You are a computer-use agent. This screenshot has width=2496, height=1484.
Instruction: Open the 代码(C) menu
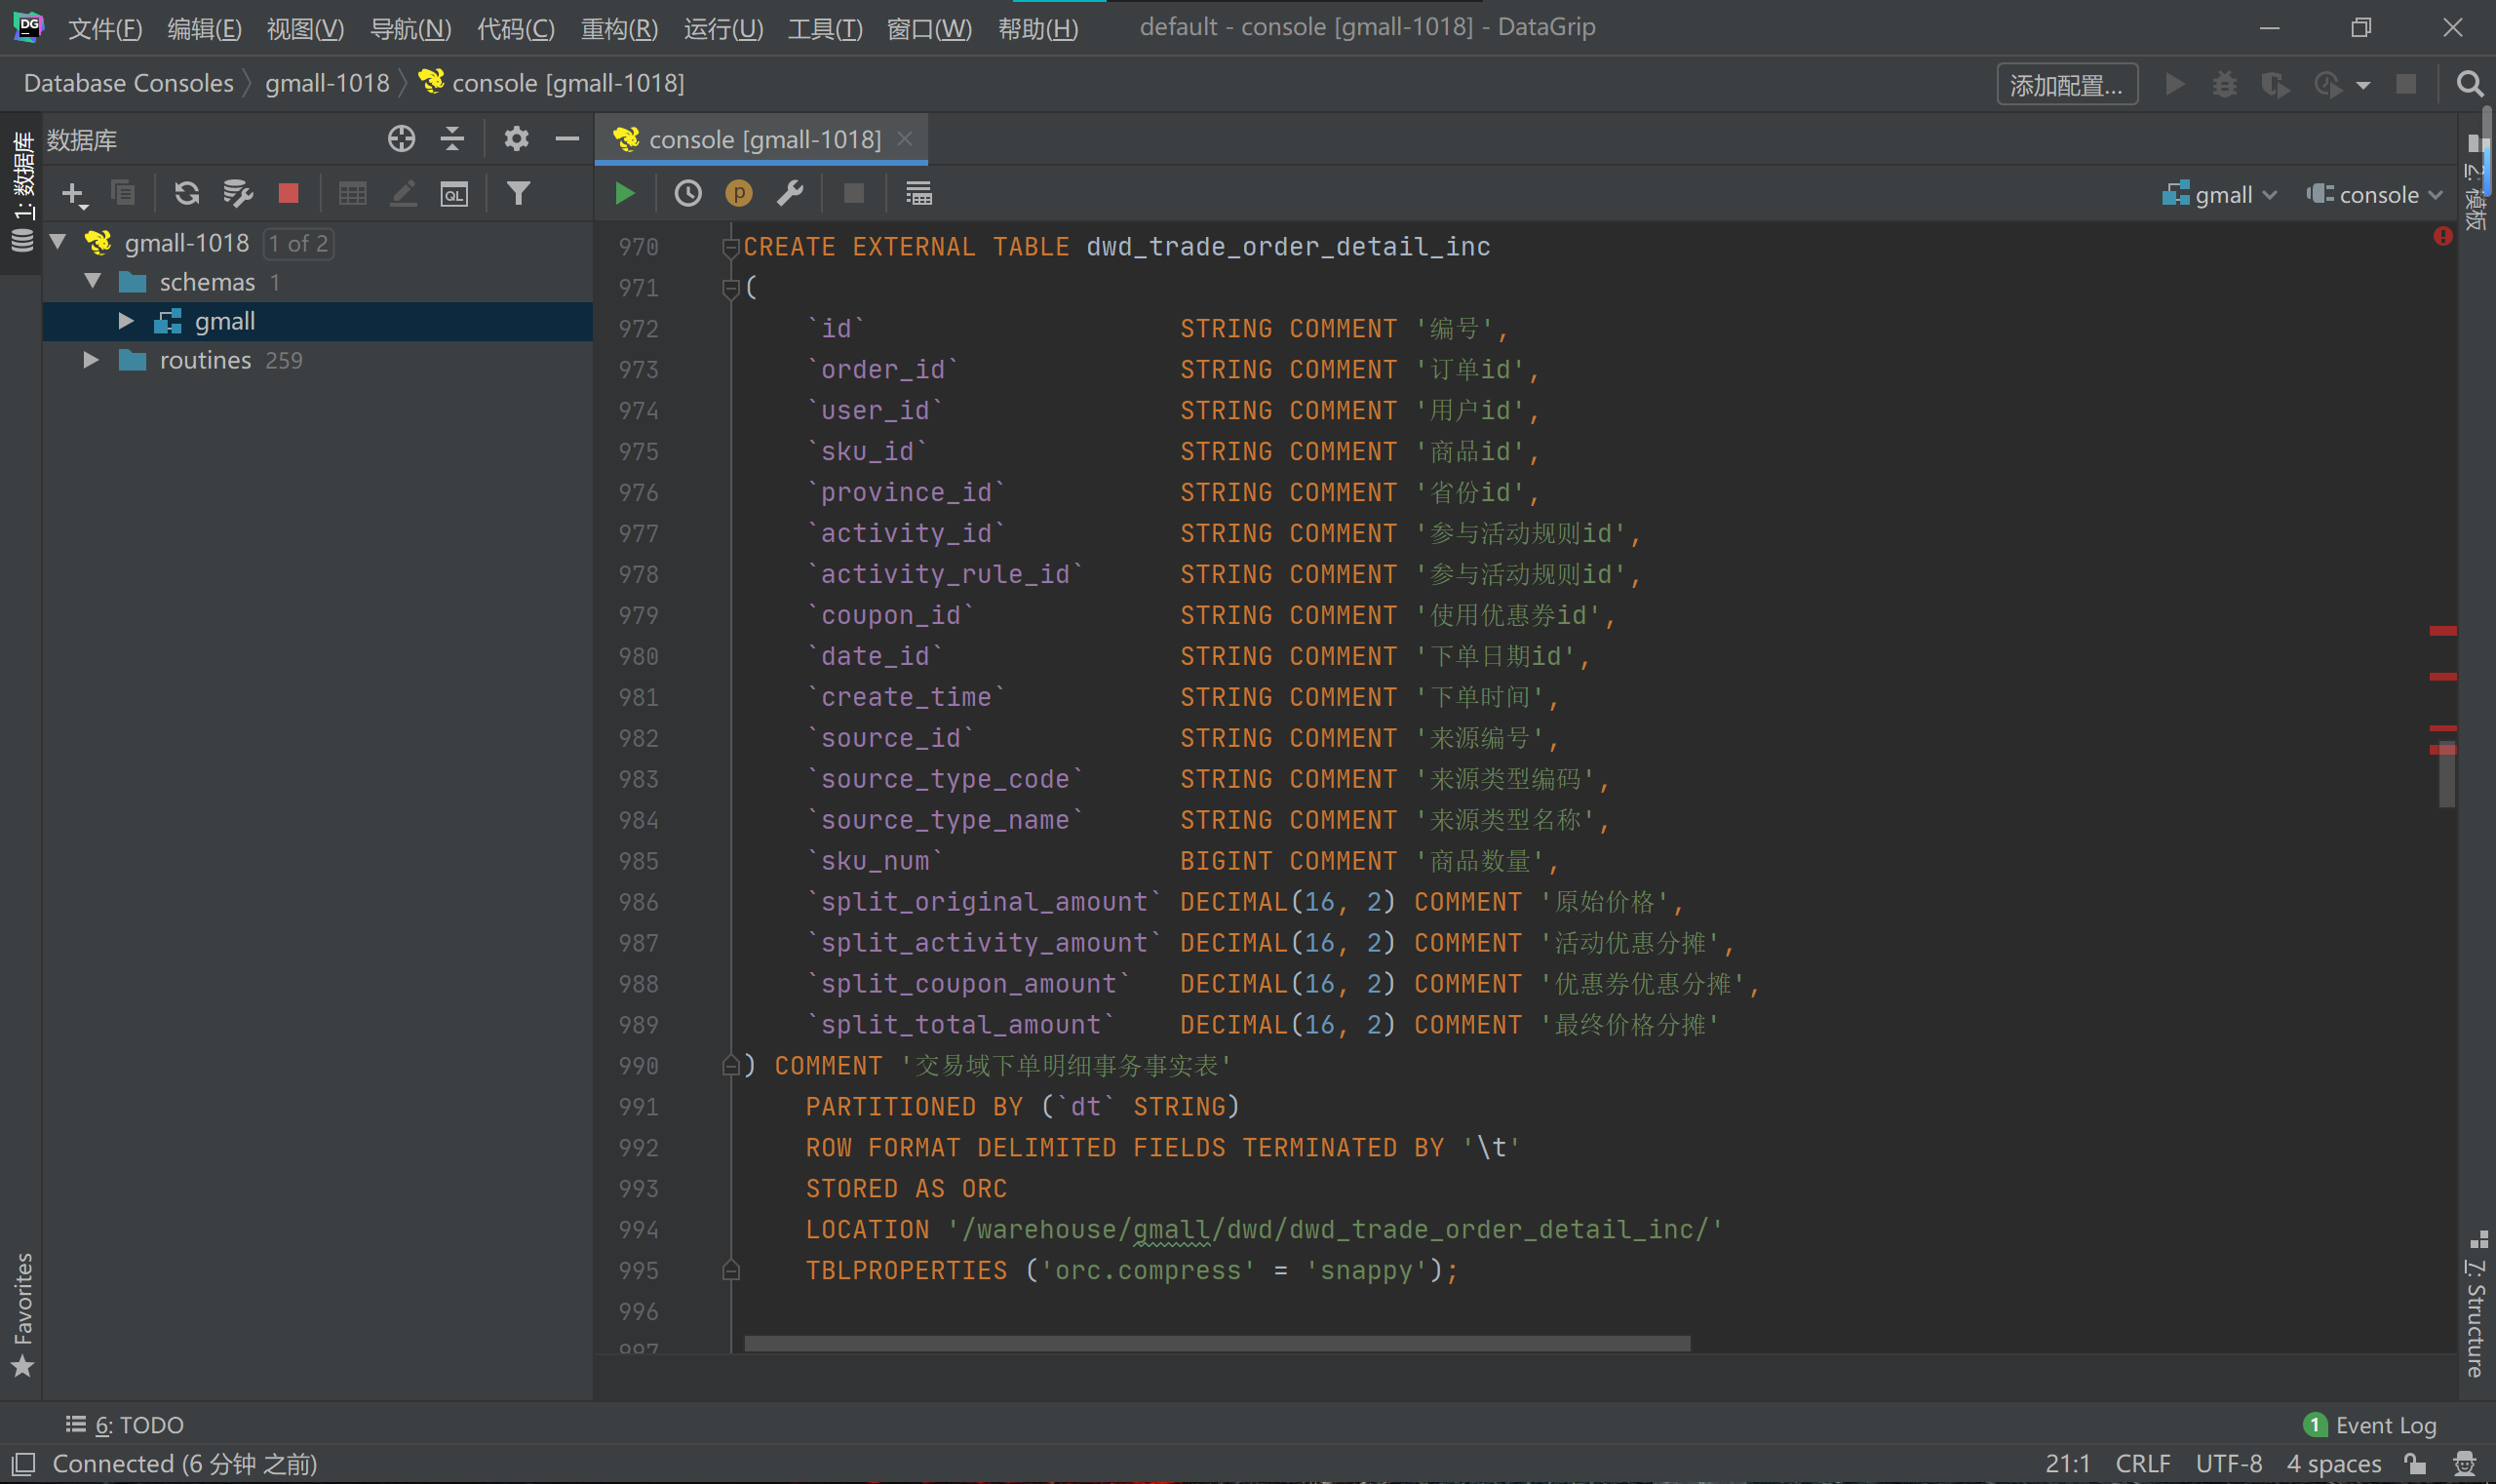coord(515,28)
